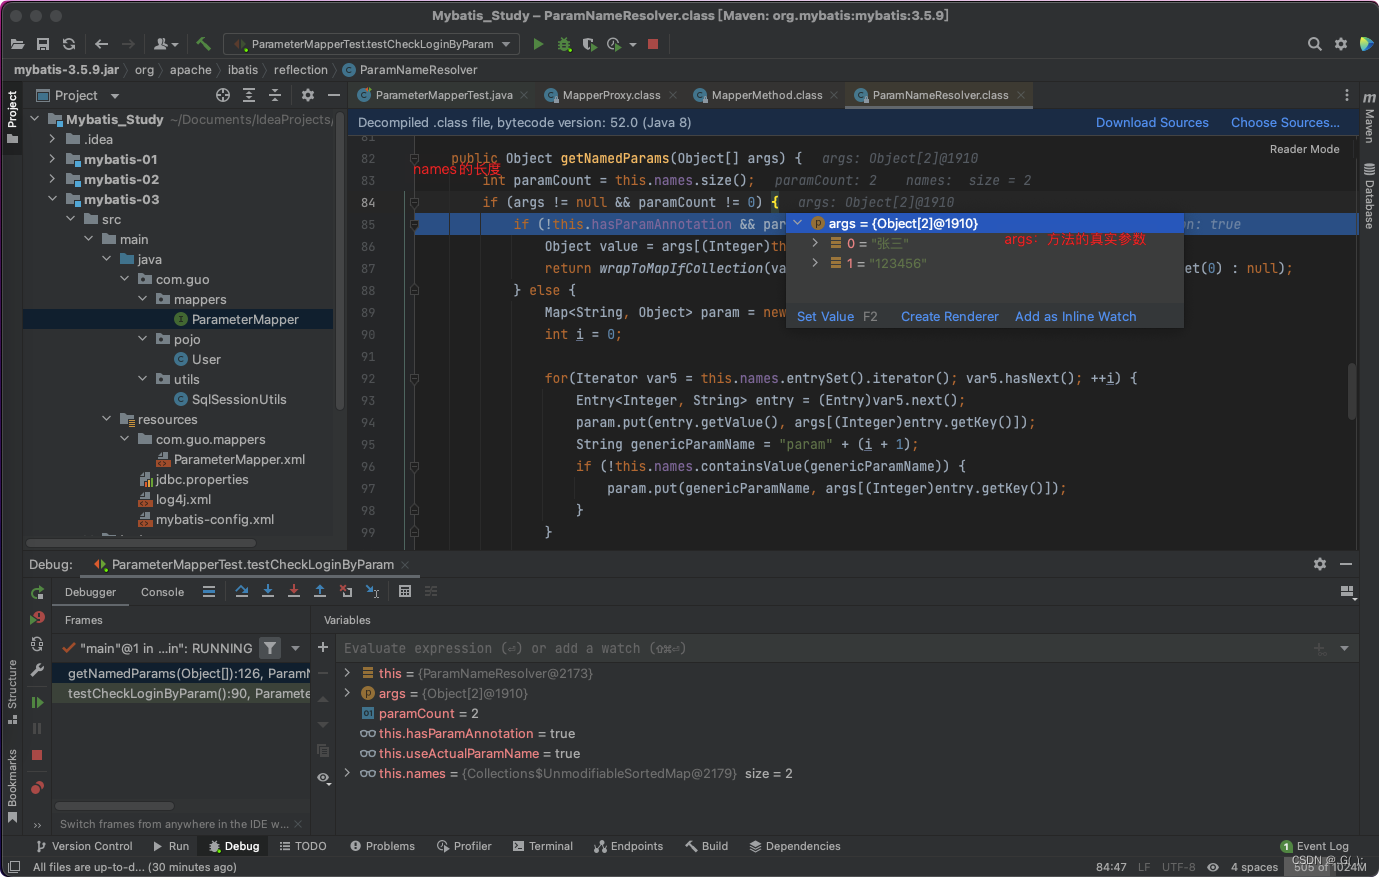The width and height of the screenshot is (1379, 877).
Task: Add a new watch with the plus icon
Action: pyautogui.click(x=323, y=647)
